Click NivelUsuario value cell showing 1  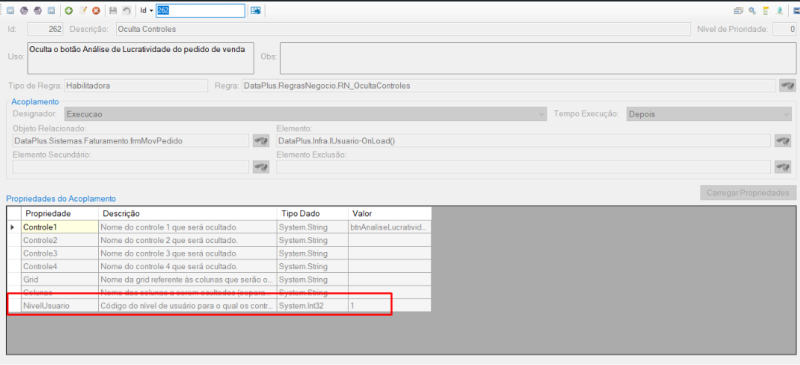[390, 306]
